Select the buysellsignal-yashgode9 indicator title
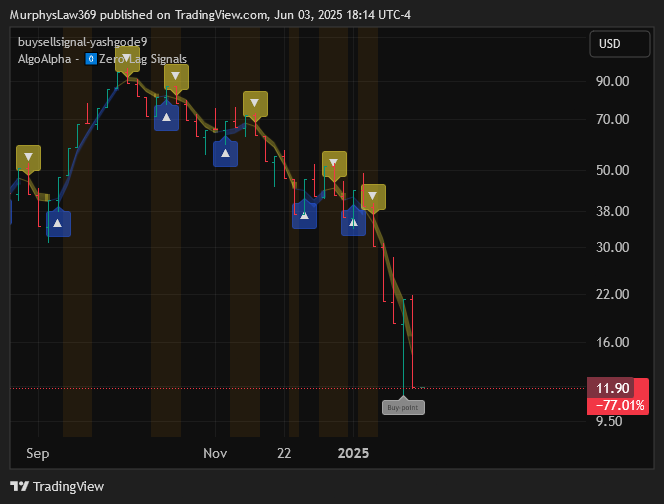664x504 pixels. [83, 42]
